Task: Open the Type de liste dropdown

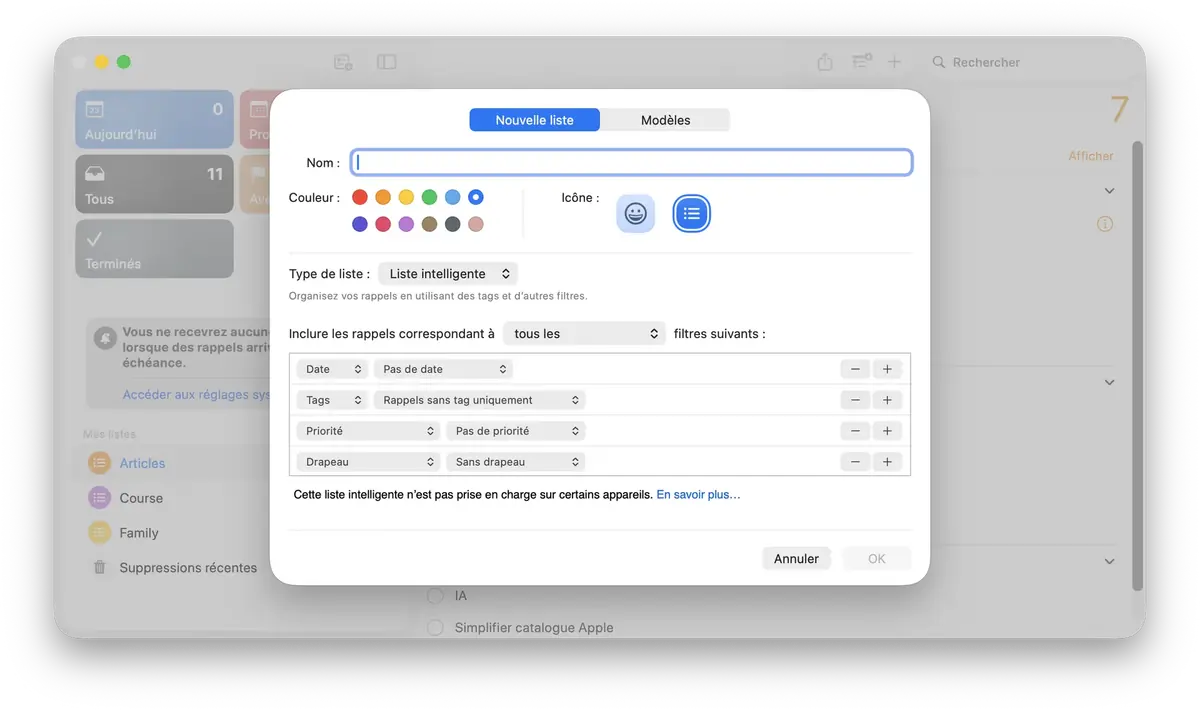Action: click(x=448, y=274)
